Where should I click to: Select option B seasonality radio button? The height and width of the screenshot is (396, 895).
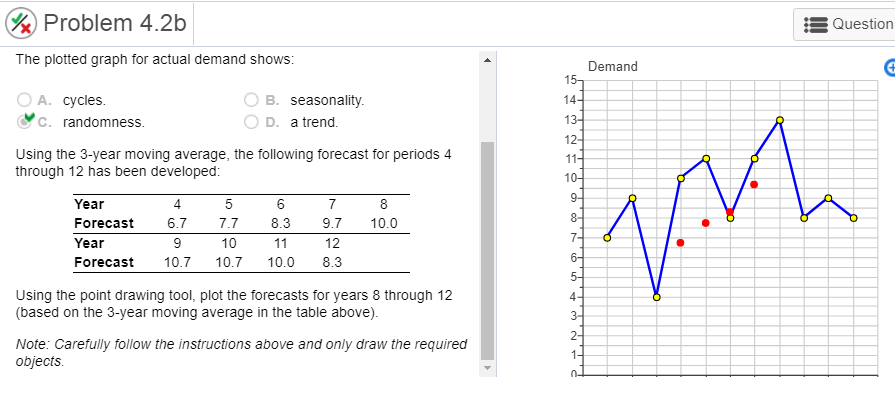(x=252, y=100)
